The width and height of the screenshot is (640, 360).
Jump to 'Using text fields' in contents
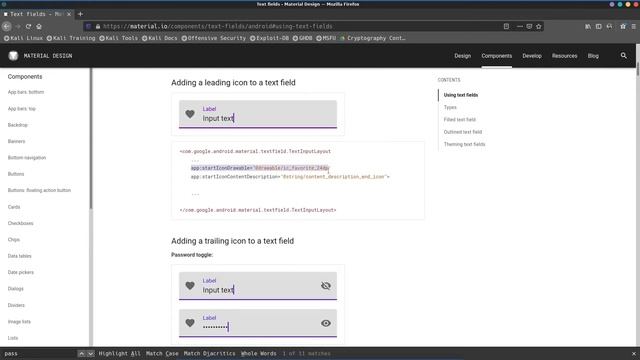point(460,95)
